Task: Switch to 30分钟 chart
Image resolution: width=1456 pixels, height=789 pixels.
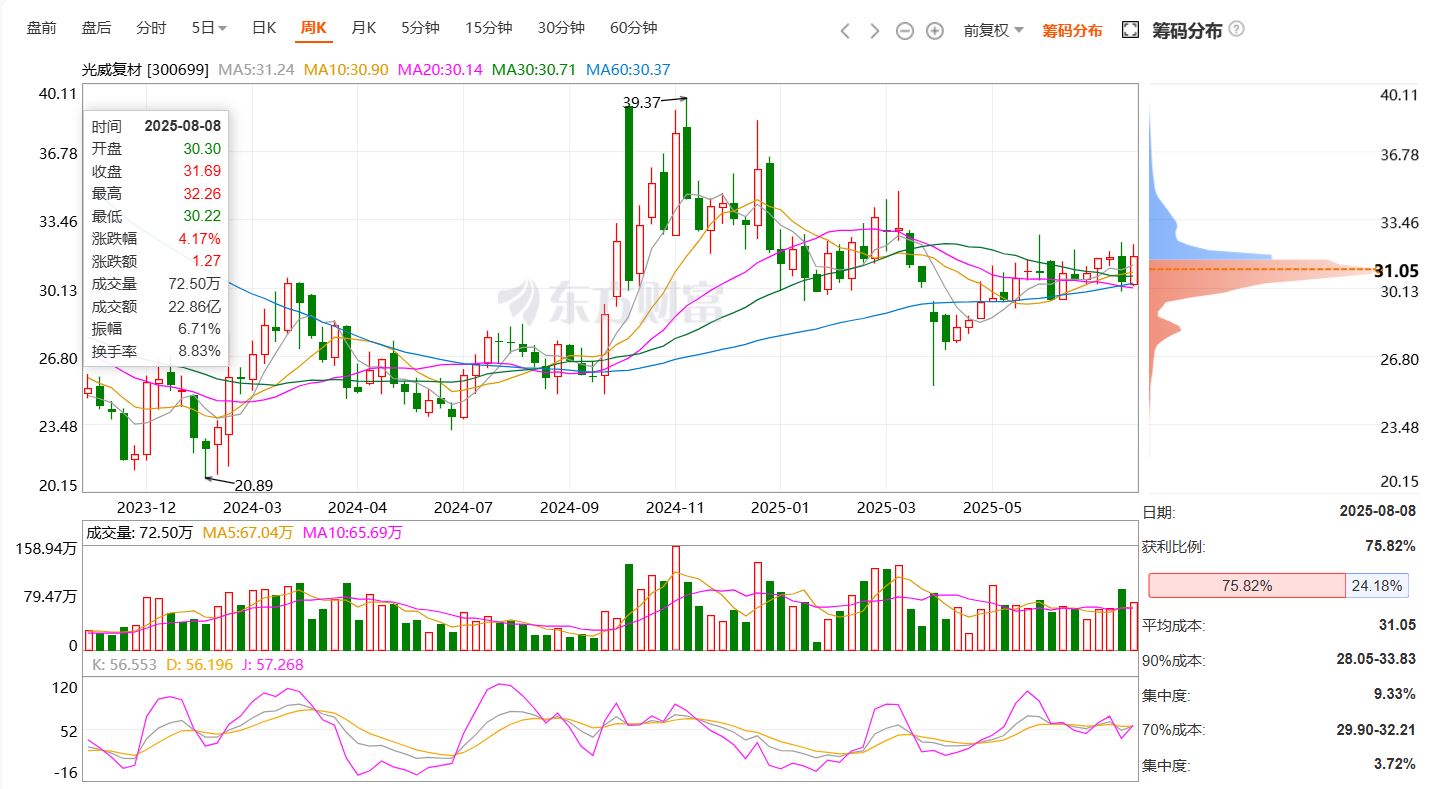Action: [561, 28]
